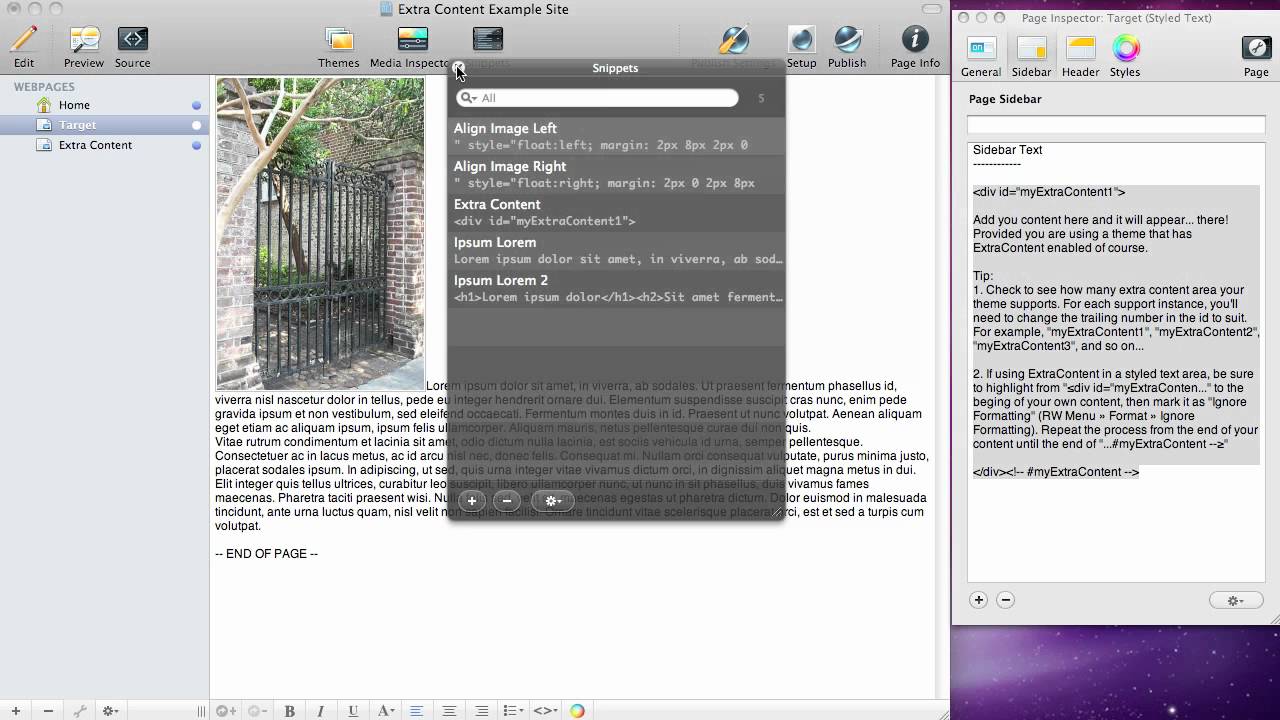Open the gear action menu below Webpages

(x=110, y=711)
